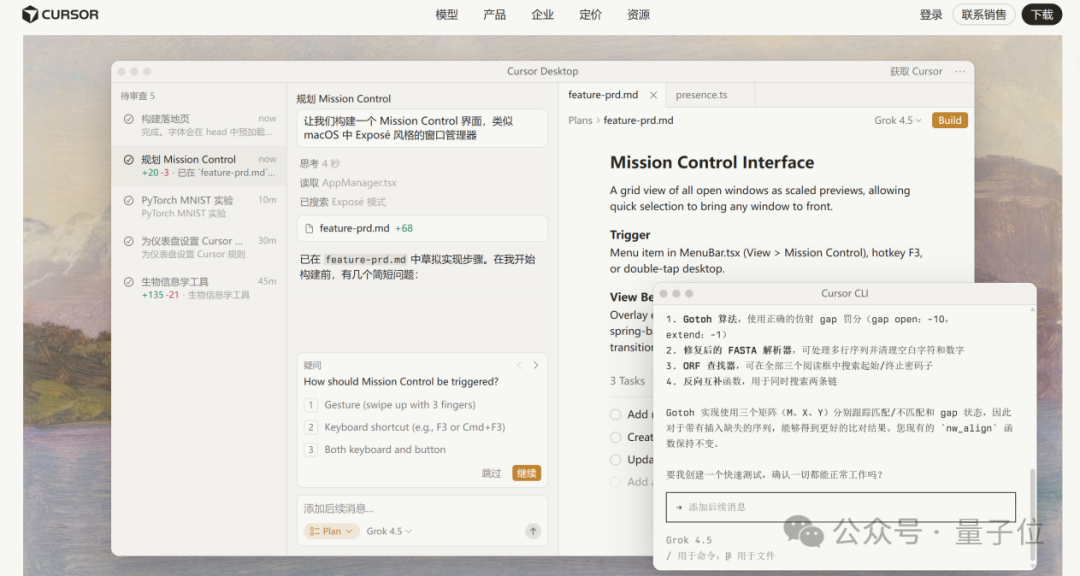Click the 添加后续消息 input in the chat panel
This screenshot has height=576, width=1080.
click(422, 508)
